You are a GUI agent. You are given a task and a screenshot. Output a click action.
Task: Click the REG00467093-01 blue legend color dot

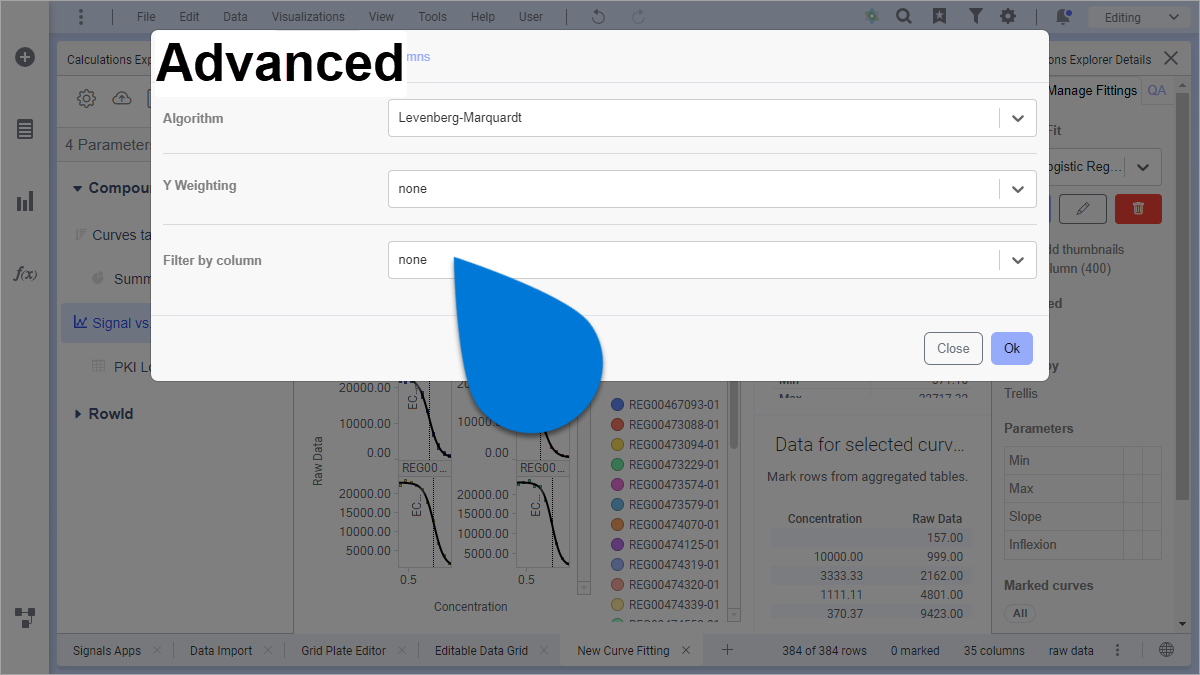pos(617,405)
